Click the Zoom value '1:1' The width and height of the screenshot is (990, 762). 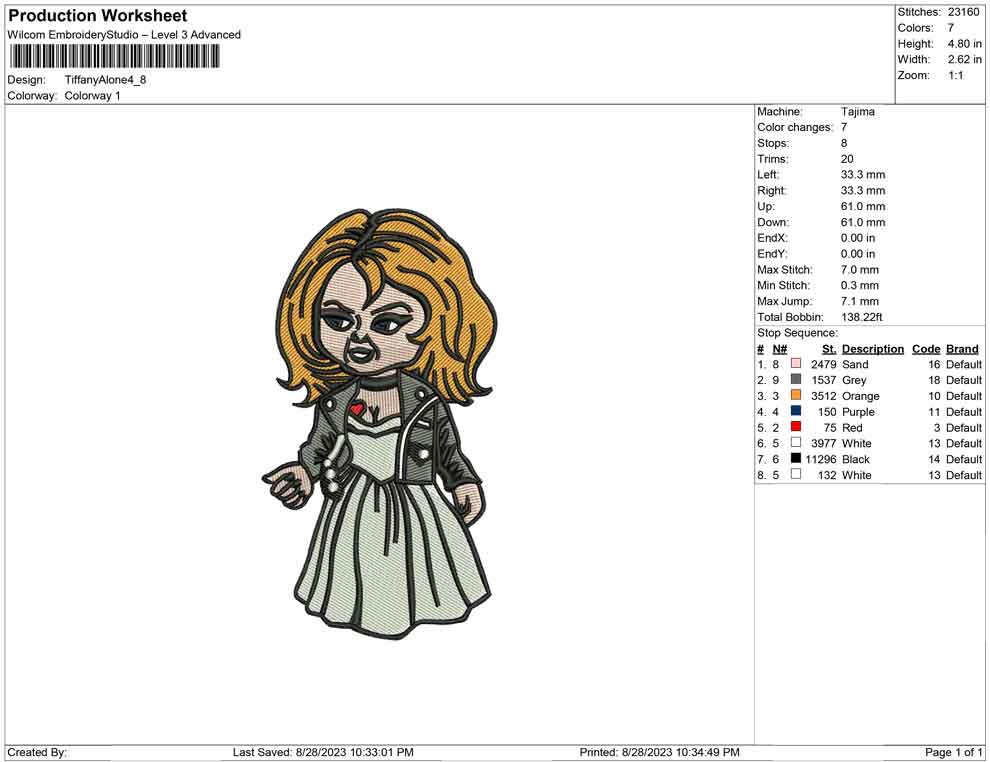click(x=955, y=75)
